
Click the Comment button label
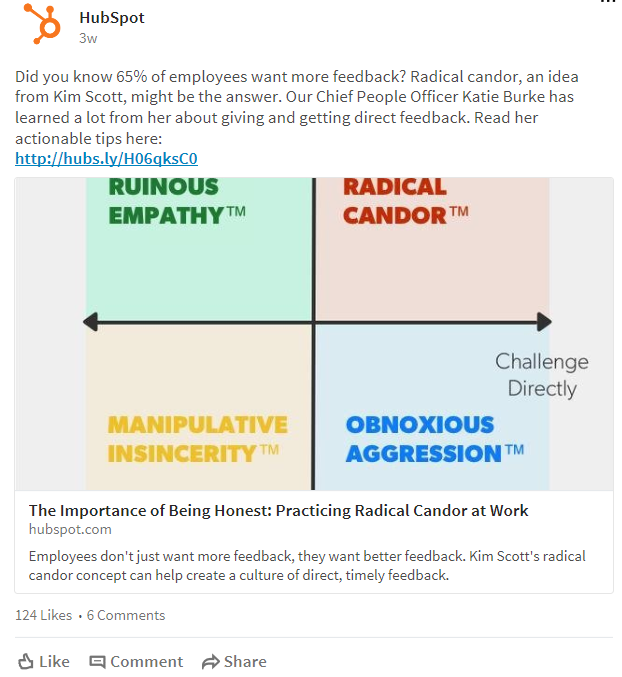[147, 661]
